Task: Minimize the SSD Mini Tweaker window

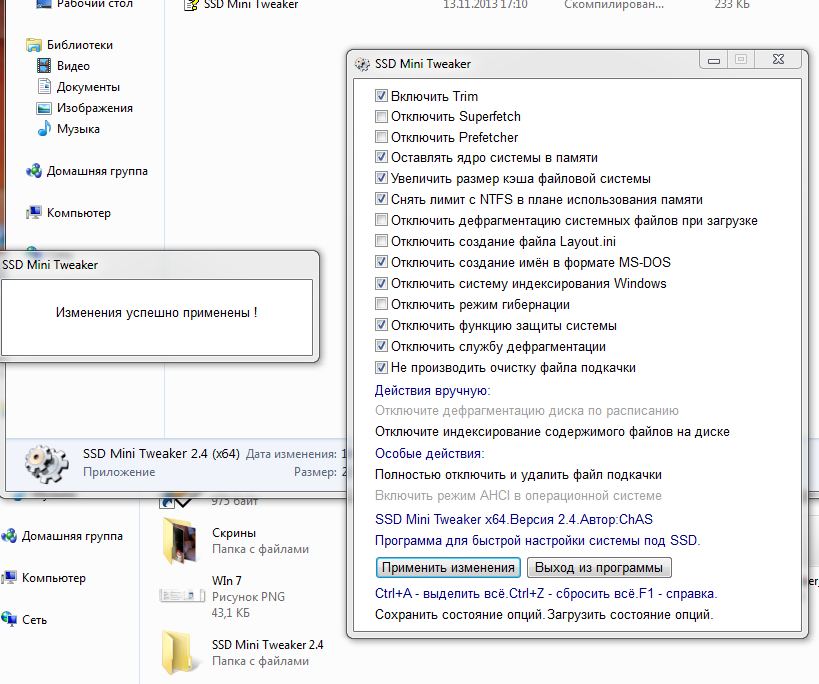Action: pyautogui.click(x=714, y=60)
